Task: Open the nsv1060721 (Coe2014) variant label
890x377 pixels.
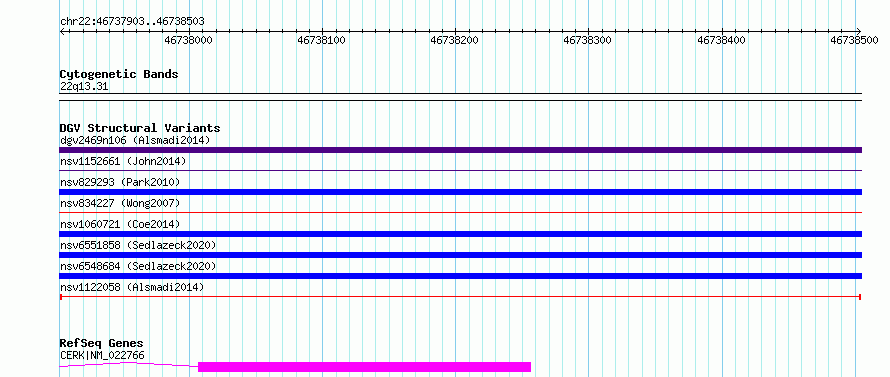Action: (x=120, y=224)
